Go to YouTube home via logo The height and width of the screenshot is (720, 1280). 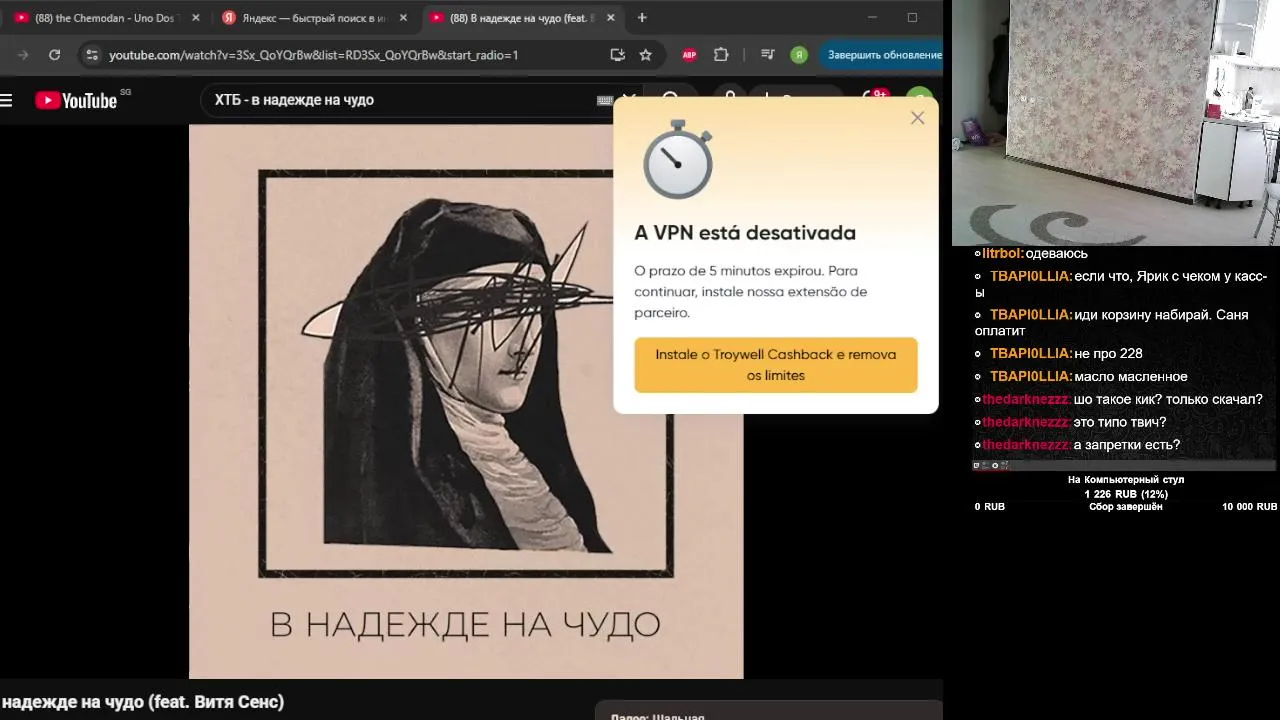click(x=77, y=100)
